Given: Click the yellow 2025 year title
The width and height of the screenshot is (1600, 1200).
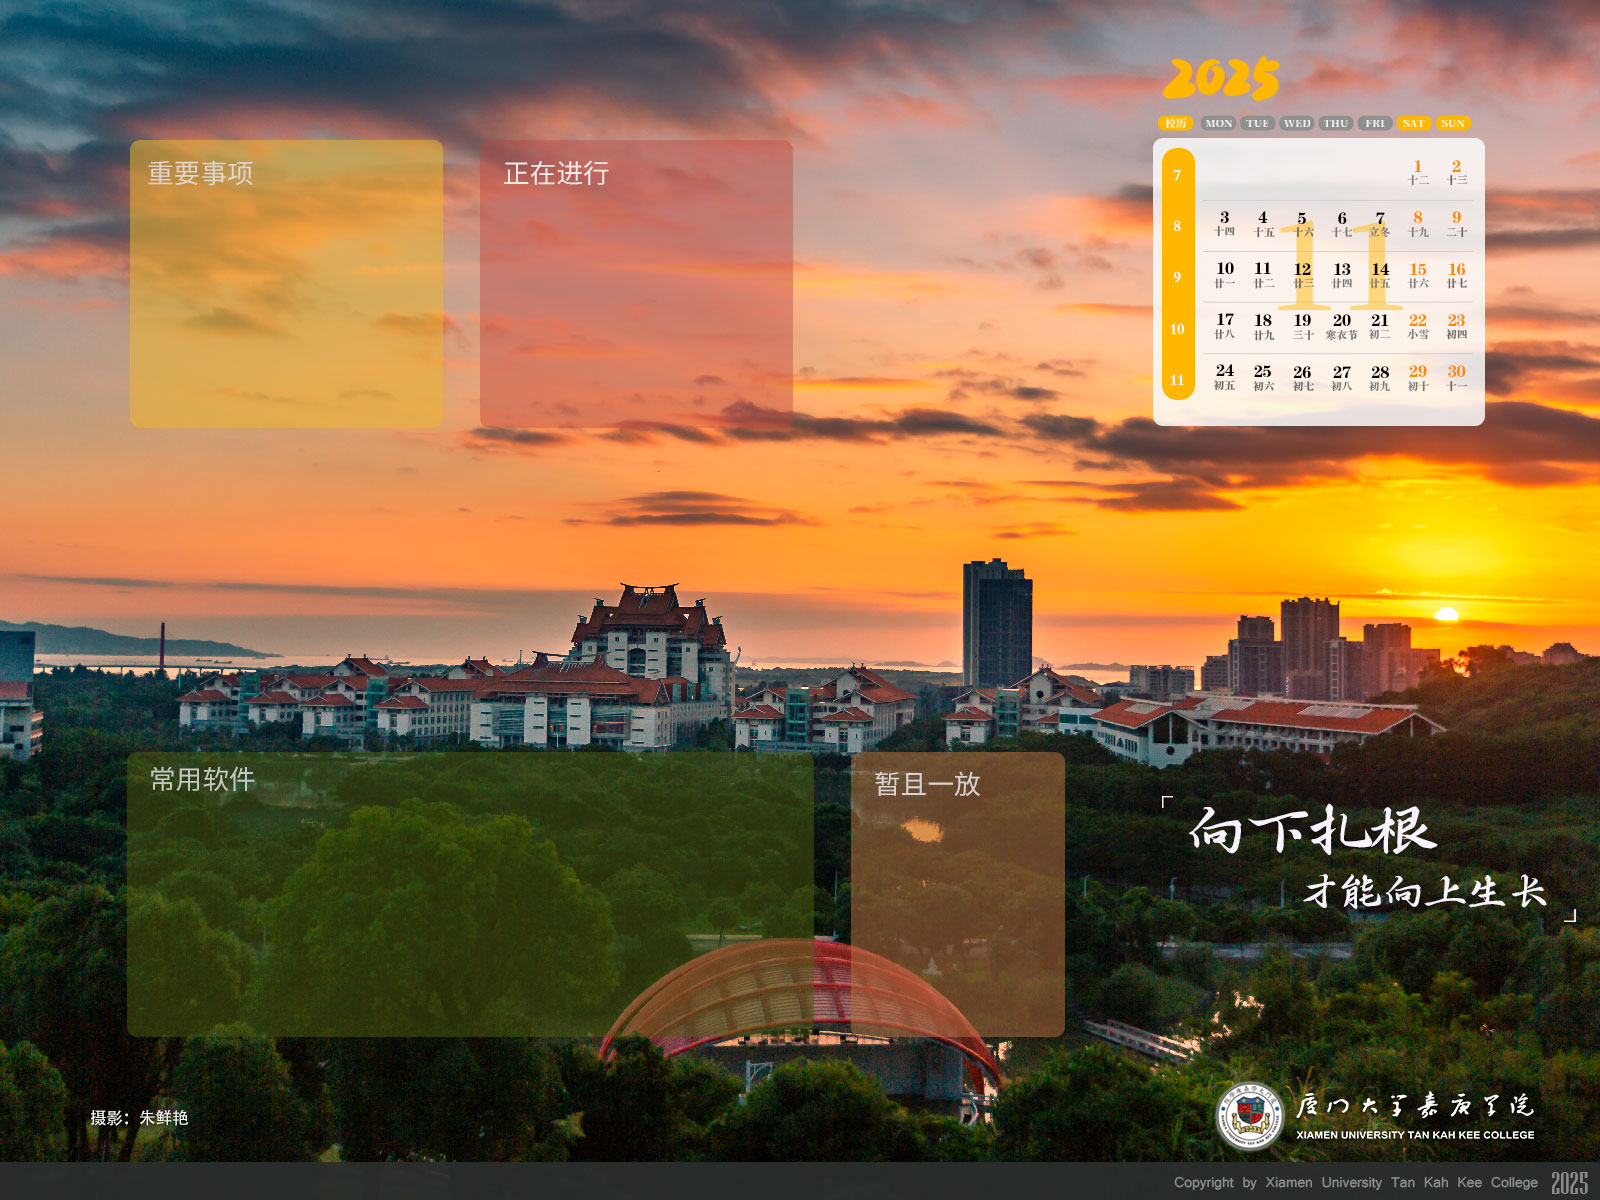Looking at the screenshot, I should [x=1221, y=79].
